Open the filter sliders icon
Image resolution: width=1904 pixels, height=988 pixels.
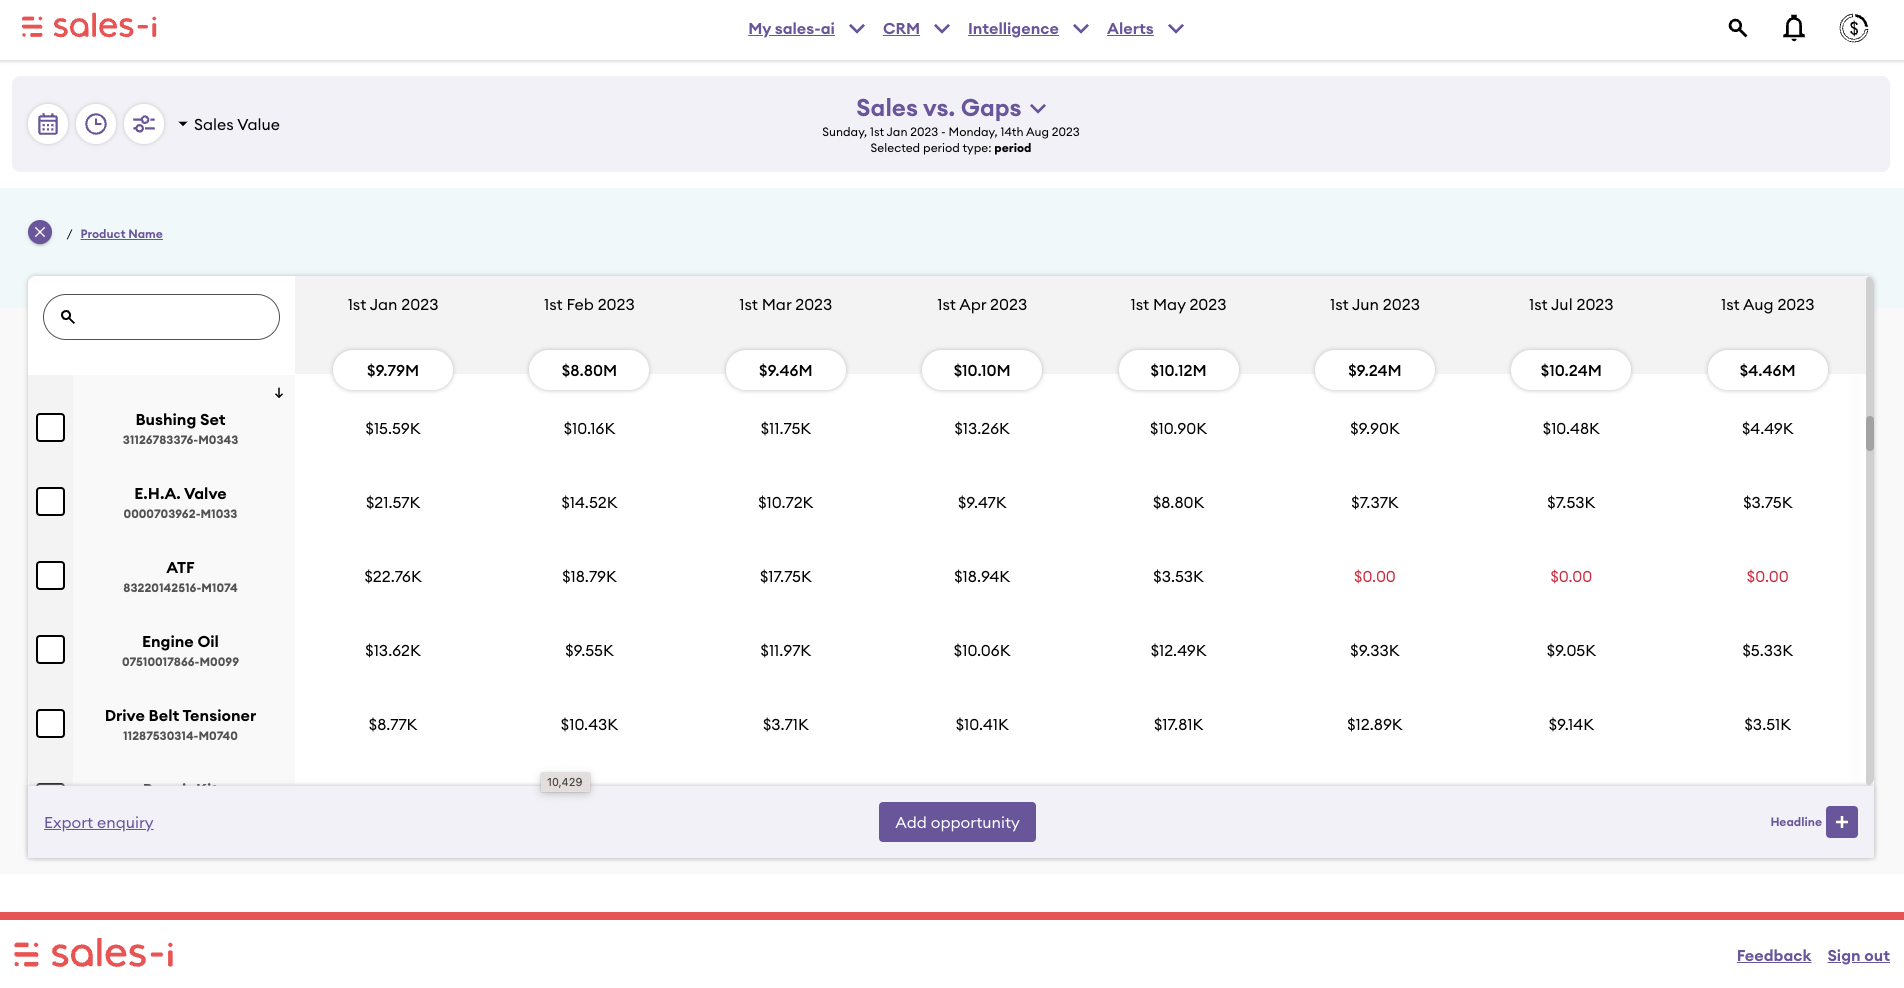(x=144, y=124)
